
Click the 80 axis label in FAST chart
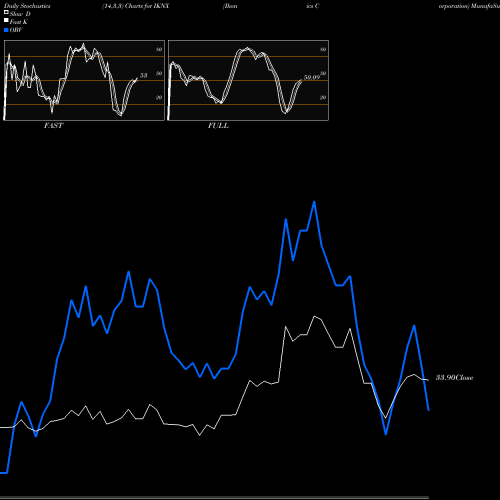pyautogui.click(x=159, y=49)
